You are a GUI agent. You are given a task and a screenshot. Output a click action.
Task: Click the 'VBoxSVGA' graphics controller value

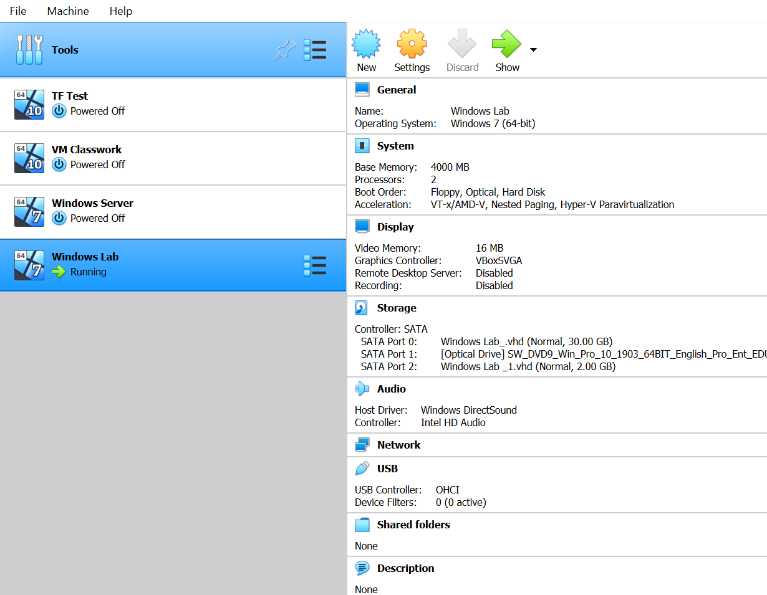499,261
